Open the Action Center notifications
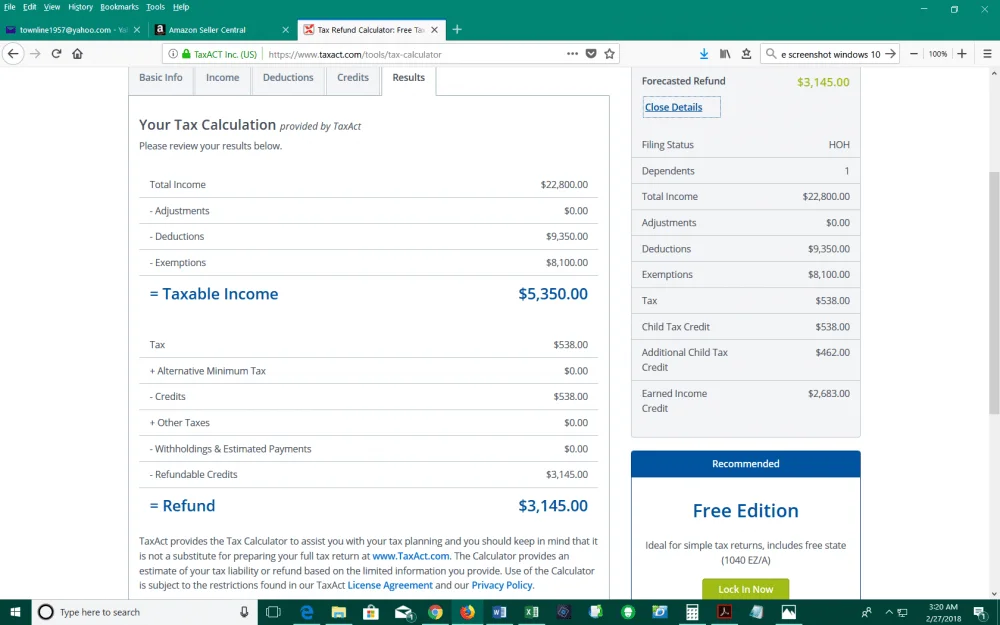Screen dimensions: 1000x625 coord(981,613)
